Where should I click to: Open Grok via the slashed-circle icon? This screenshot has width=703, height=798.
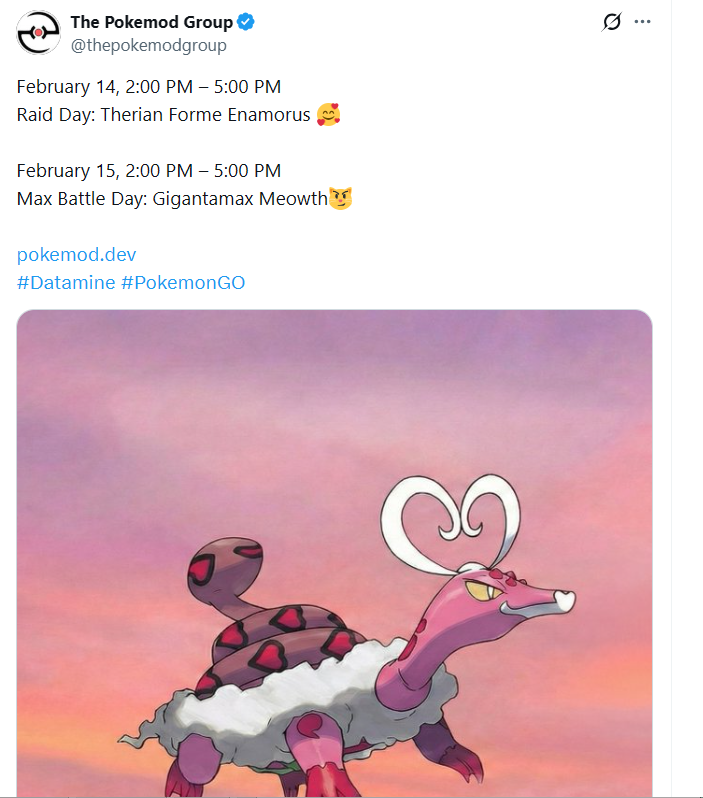[612, 22]
